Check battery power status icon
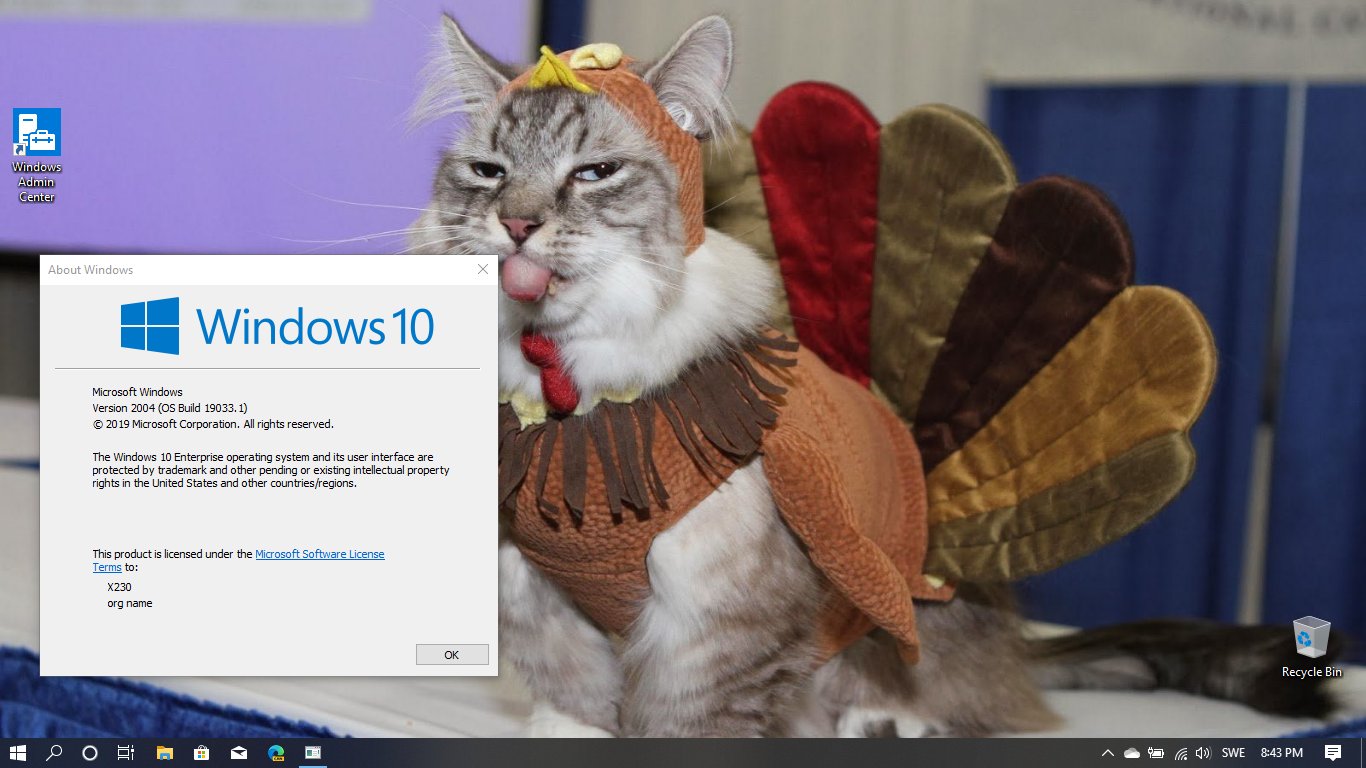This screenshot has width=1366, height=768. pos(1156,753)
